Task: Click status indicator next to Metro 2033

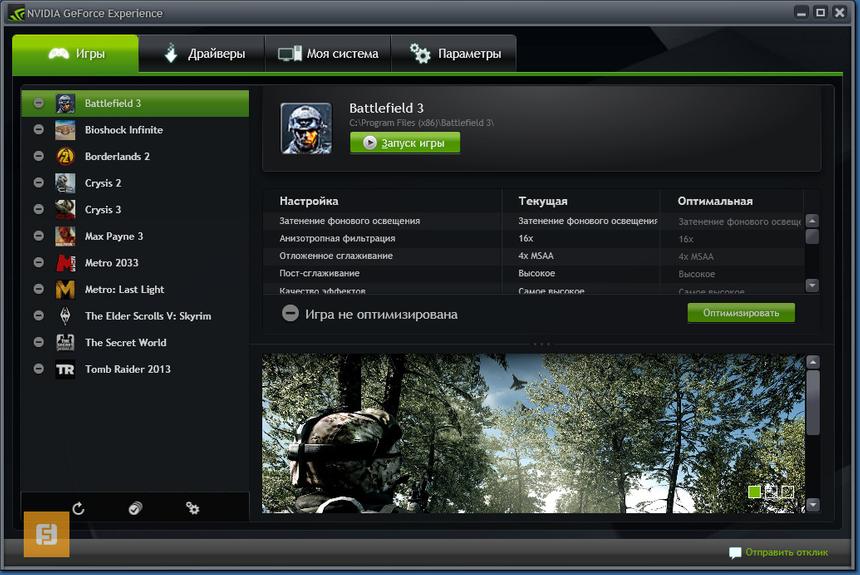Action: point(38,262)
